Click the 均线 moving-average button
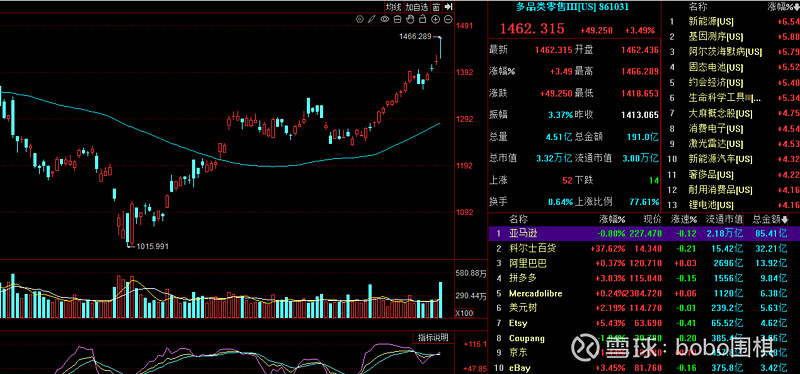Viewport: 800px width, 374px height. point(393,7)
